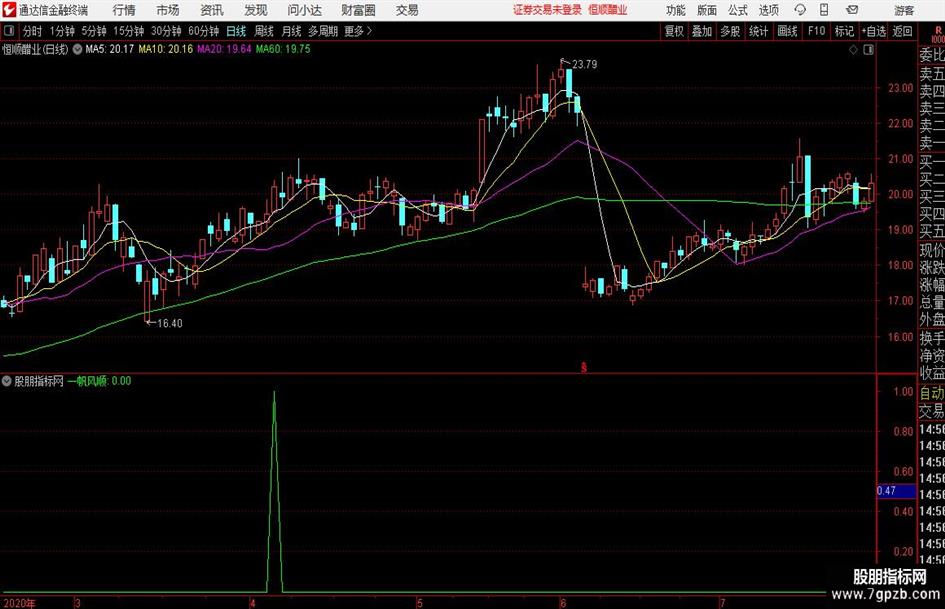The width and height of the screenshot is (945, 609).
Task: Click the 复权 toolbar button
Action: coord(674,31)
